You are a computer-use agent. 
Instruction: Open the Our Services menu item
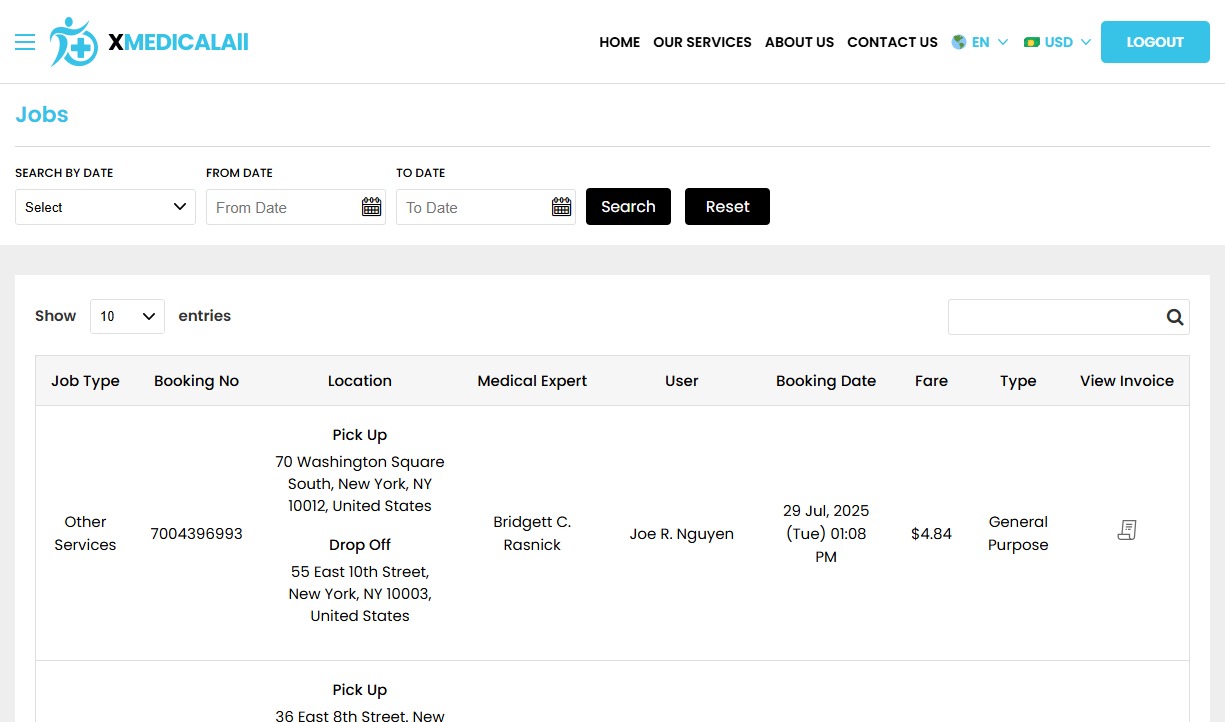click(x=702, y=42)
